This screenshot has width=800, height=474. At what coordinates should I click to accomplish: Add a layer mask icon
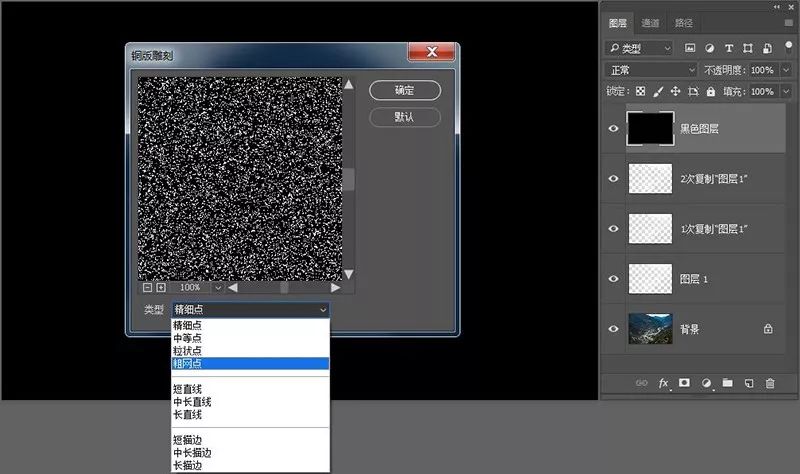point(684,383)
